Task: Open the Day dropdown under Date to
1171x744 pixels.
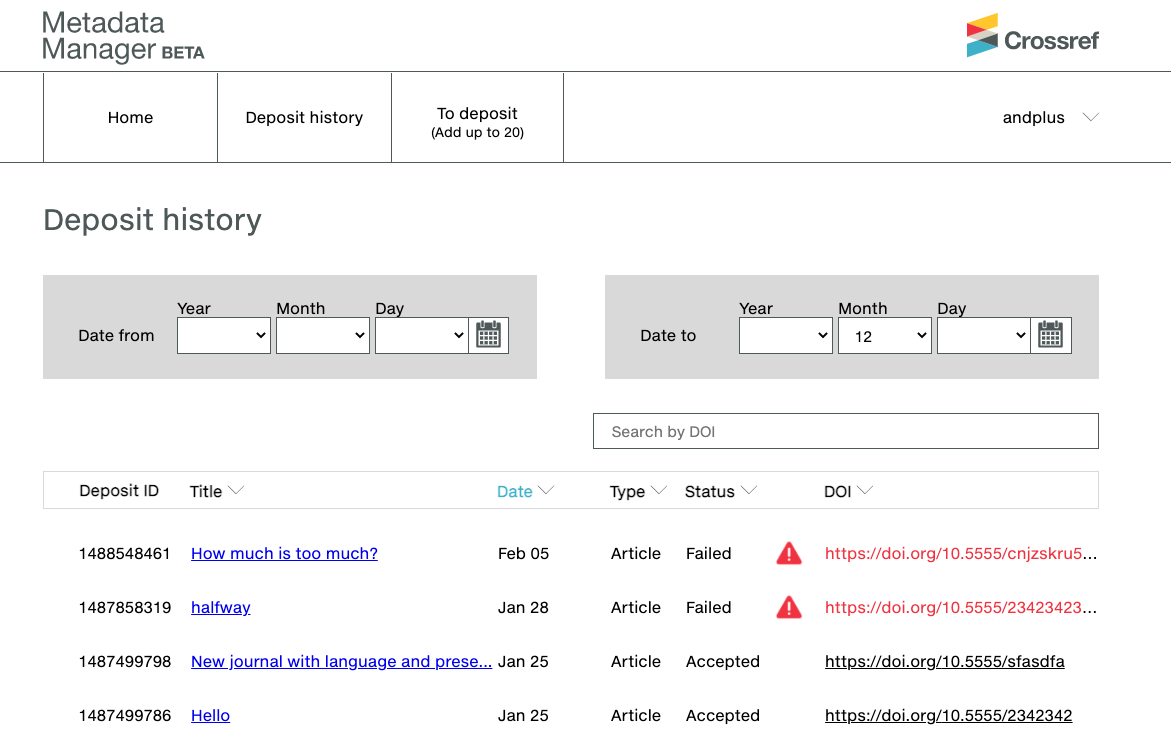Action: click(x=983, y=335)
